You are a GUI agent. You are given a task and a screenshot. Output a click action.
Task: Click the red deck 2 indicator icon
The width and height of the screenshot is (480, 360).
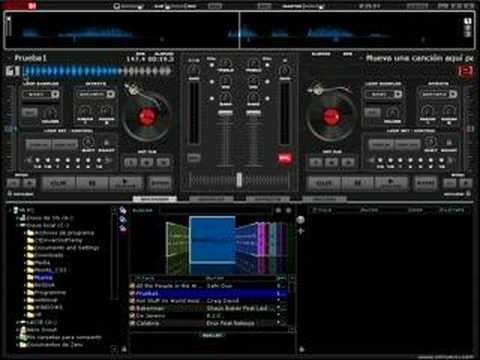click(x=465, y=71)
